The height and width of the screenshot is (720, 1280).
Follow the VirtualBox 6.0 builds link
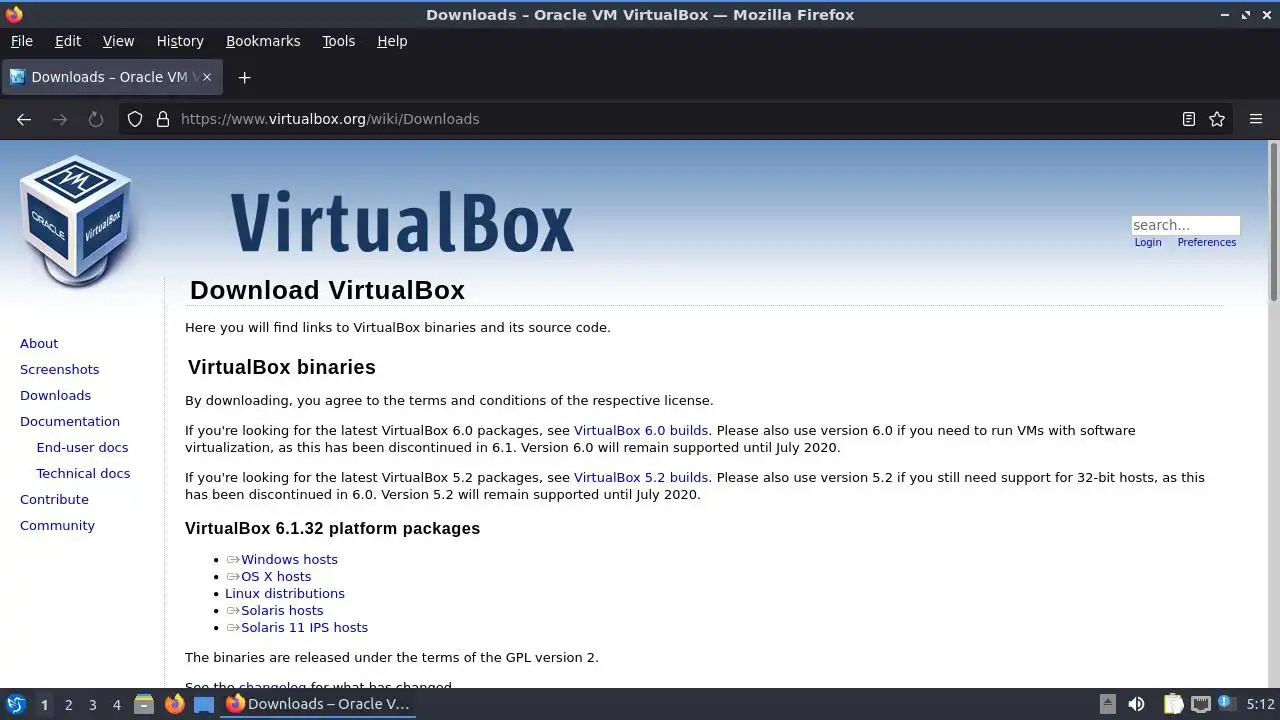(x=641, y=430)
